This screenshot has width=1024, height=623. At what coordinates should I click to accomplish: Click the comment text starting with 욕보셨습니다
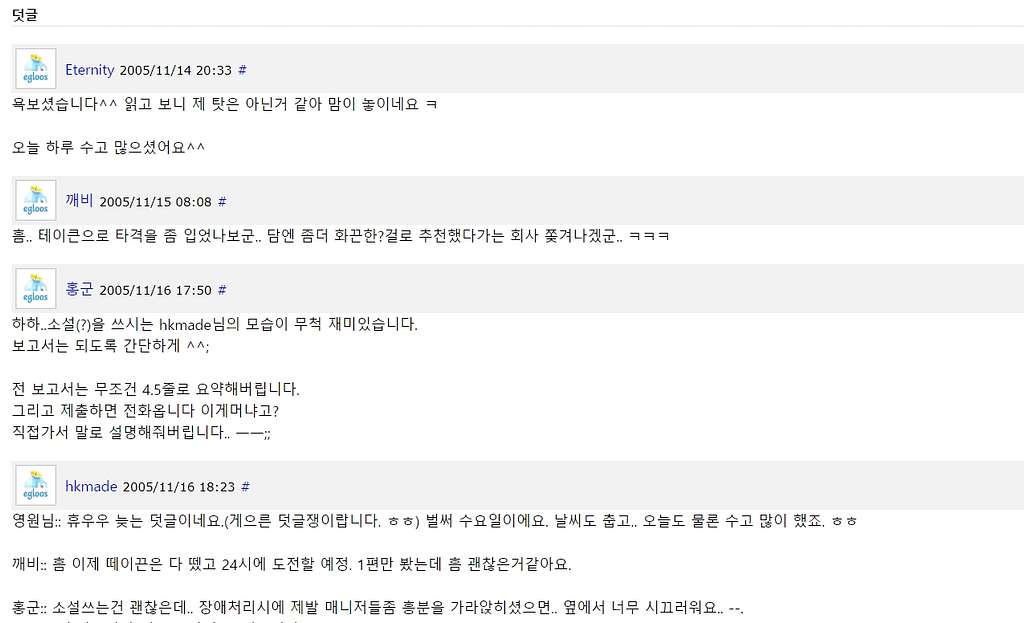225,104
